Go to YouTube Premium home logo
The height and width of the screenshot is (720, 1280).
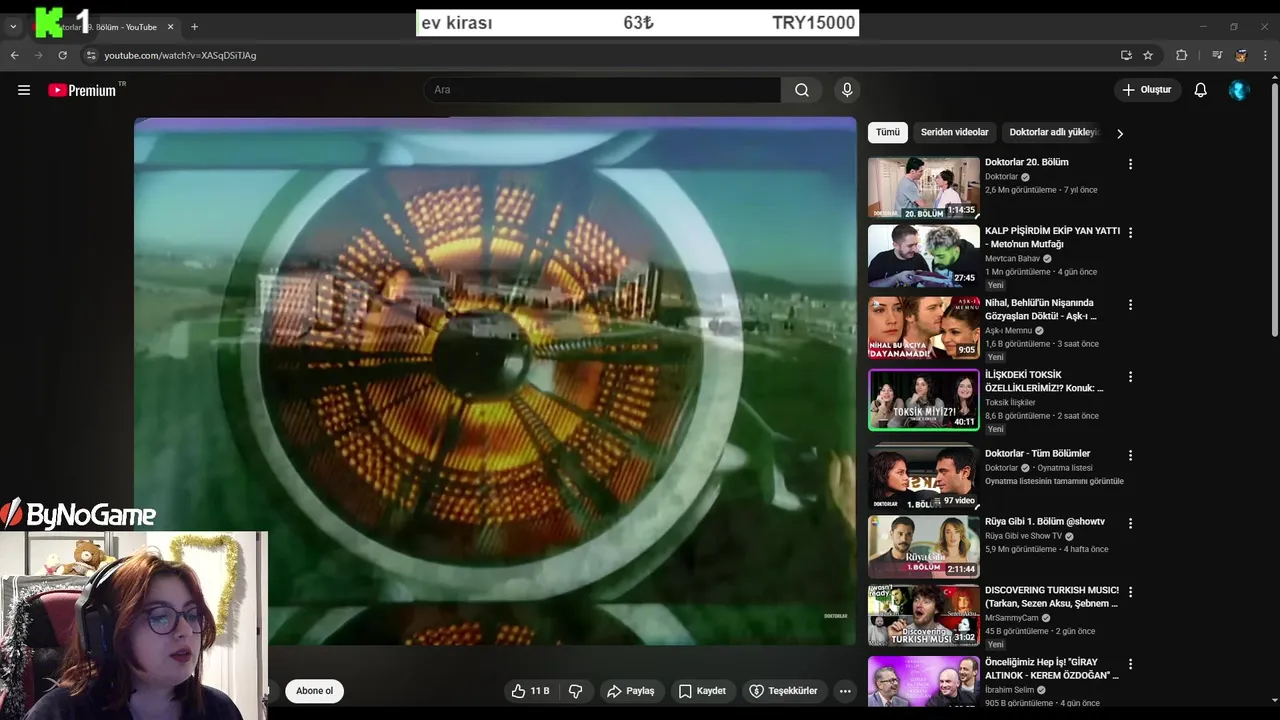(82, 90)
